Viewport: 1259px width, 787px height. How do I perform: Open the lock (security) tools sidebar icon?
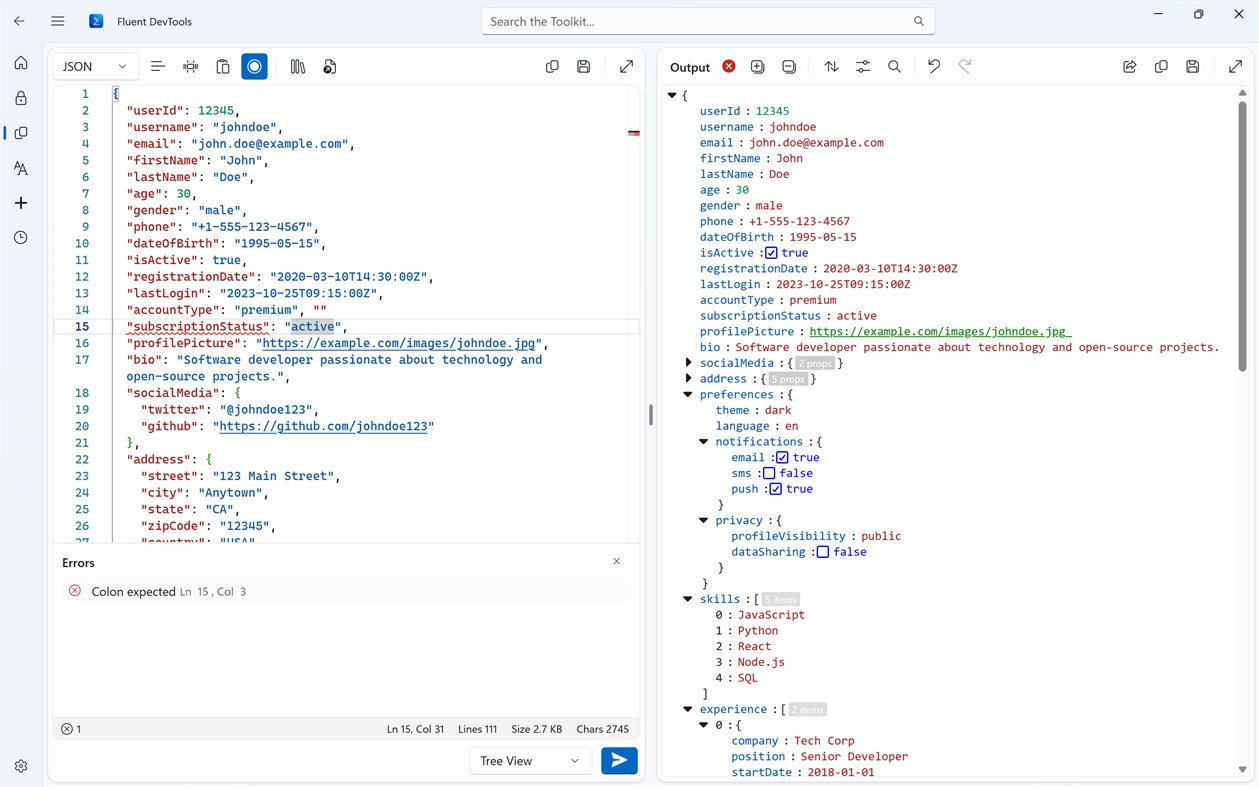click(21, 98)
